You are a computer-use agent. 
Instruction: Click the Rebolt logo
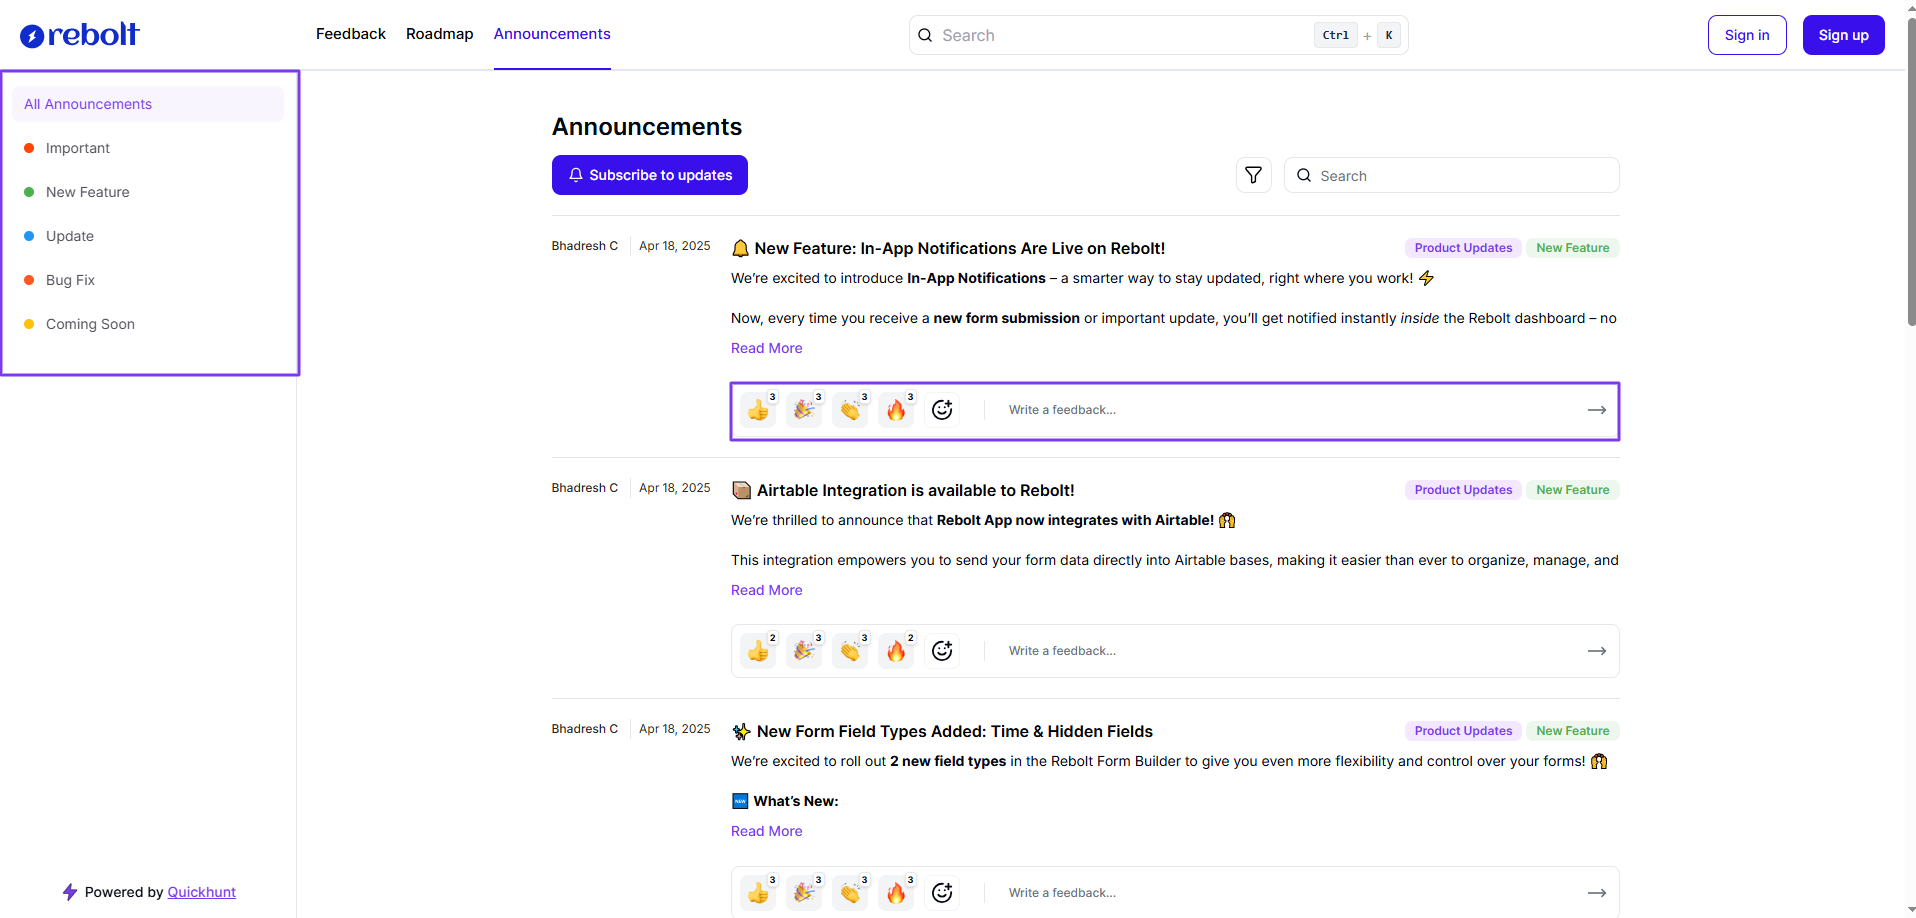point(80,35)
